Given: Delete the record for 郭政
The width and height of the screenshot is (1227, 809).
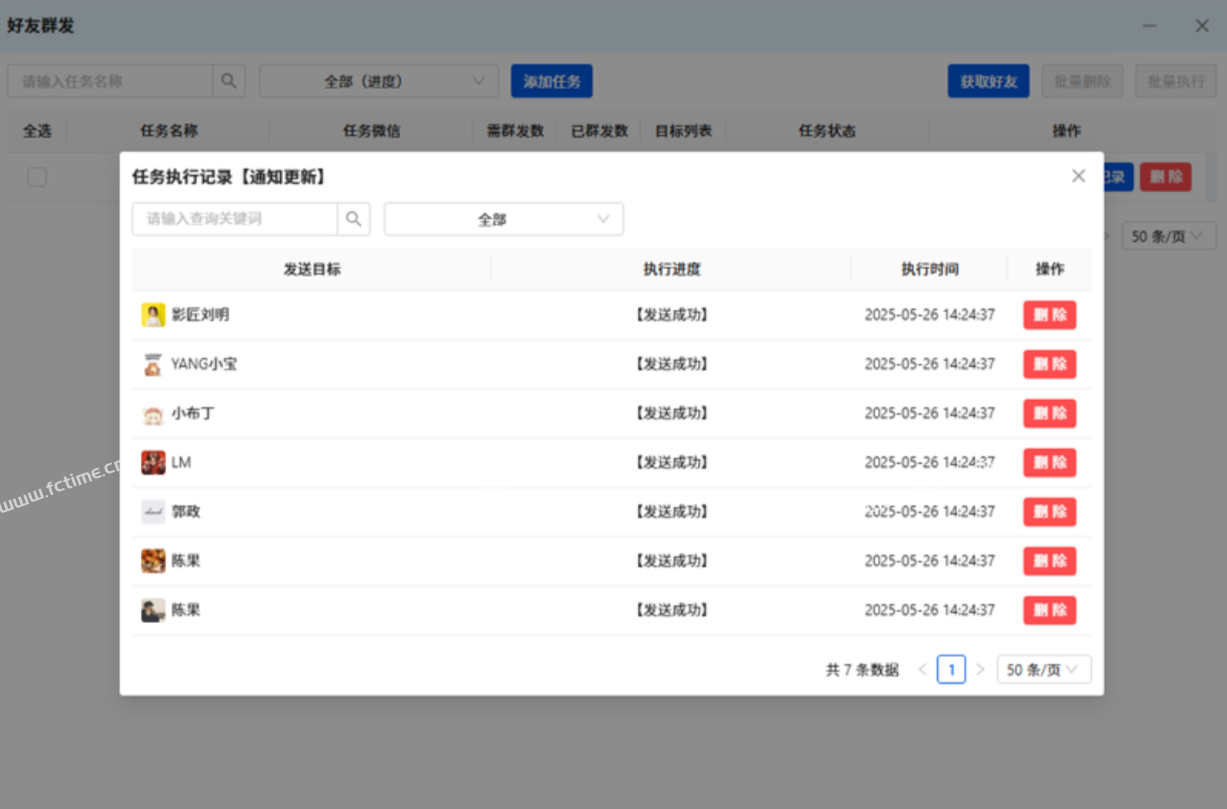Looking at the screenshot, I should 1050,511.
